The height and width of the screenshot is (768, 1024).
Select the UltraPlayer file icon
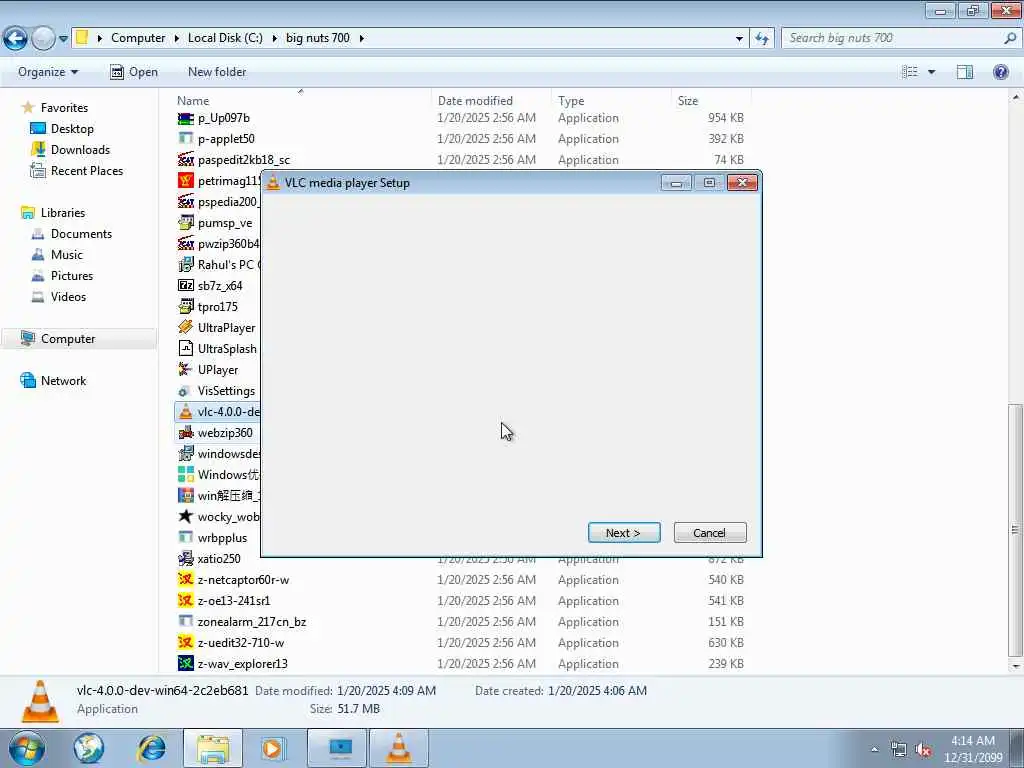pos(185,328)
